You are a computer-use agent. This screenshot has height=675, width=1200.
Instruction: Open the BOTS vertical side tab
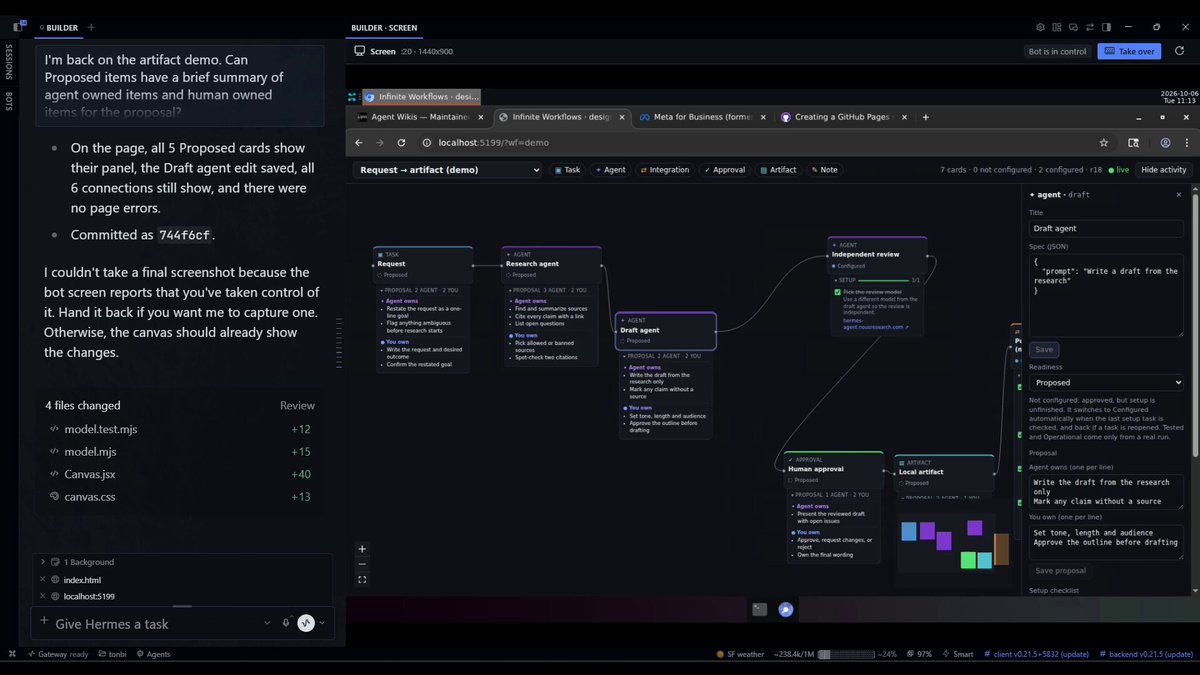point(9,101)
